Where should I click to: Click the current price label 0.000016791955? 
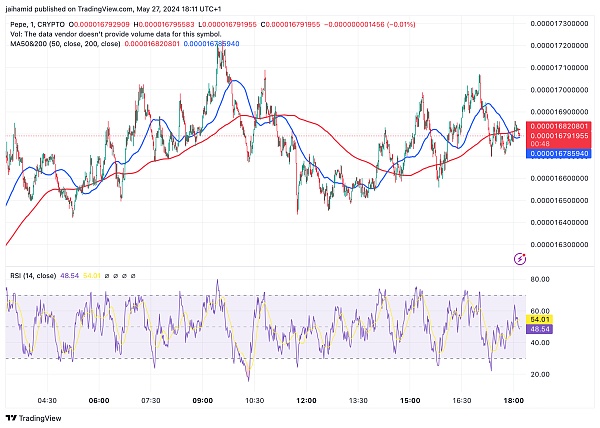click(x=559, y=136)
